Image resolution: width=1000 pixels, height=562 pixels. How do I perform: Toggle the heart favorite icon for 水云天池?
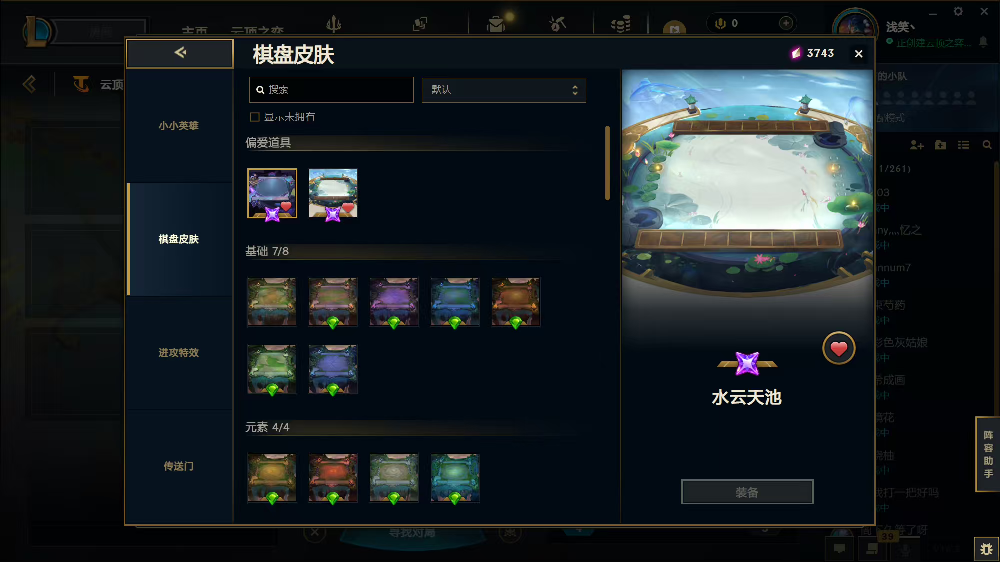coord(838,348)
